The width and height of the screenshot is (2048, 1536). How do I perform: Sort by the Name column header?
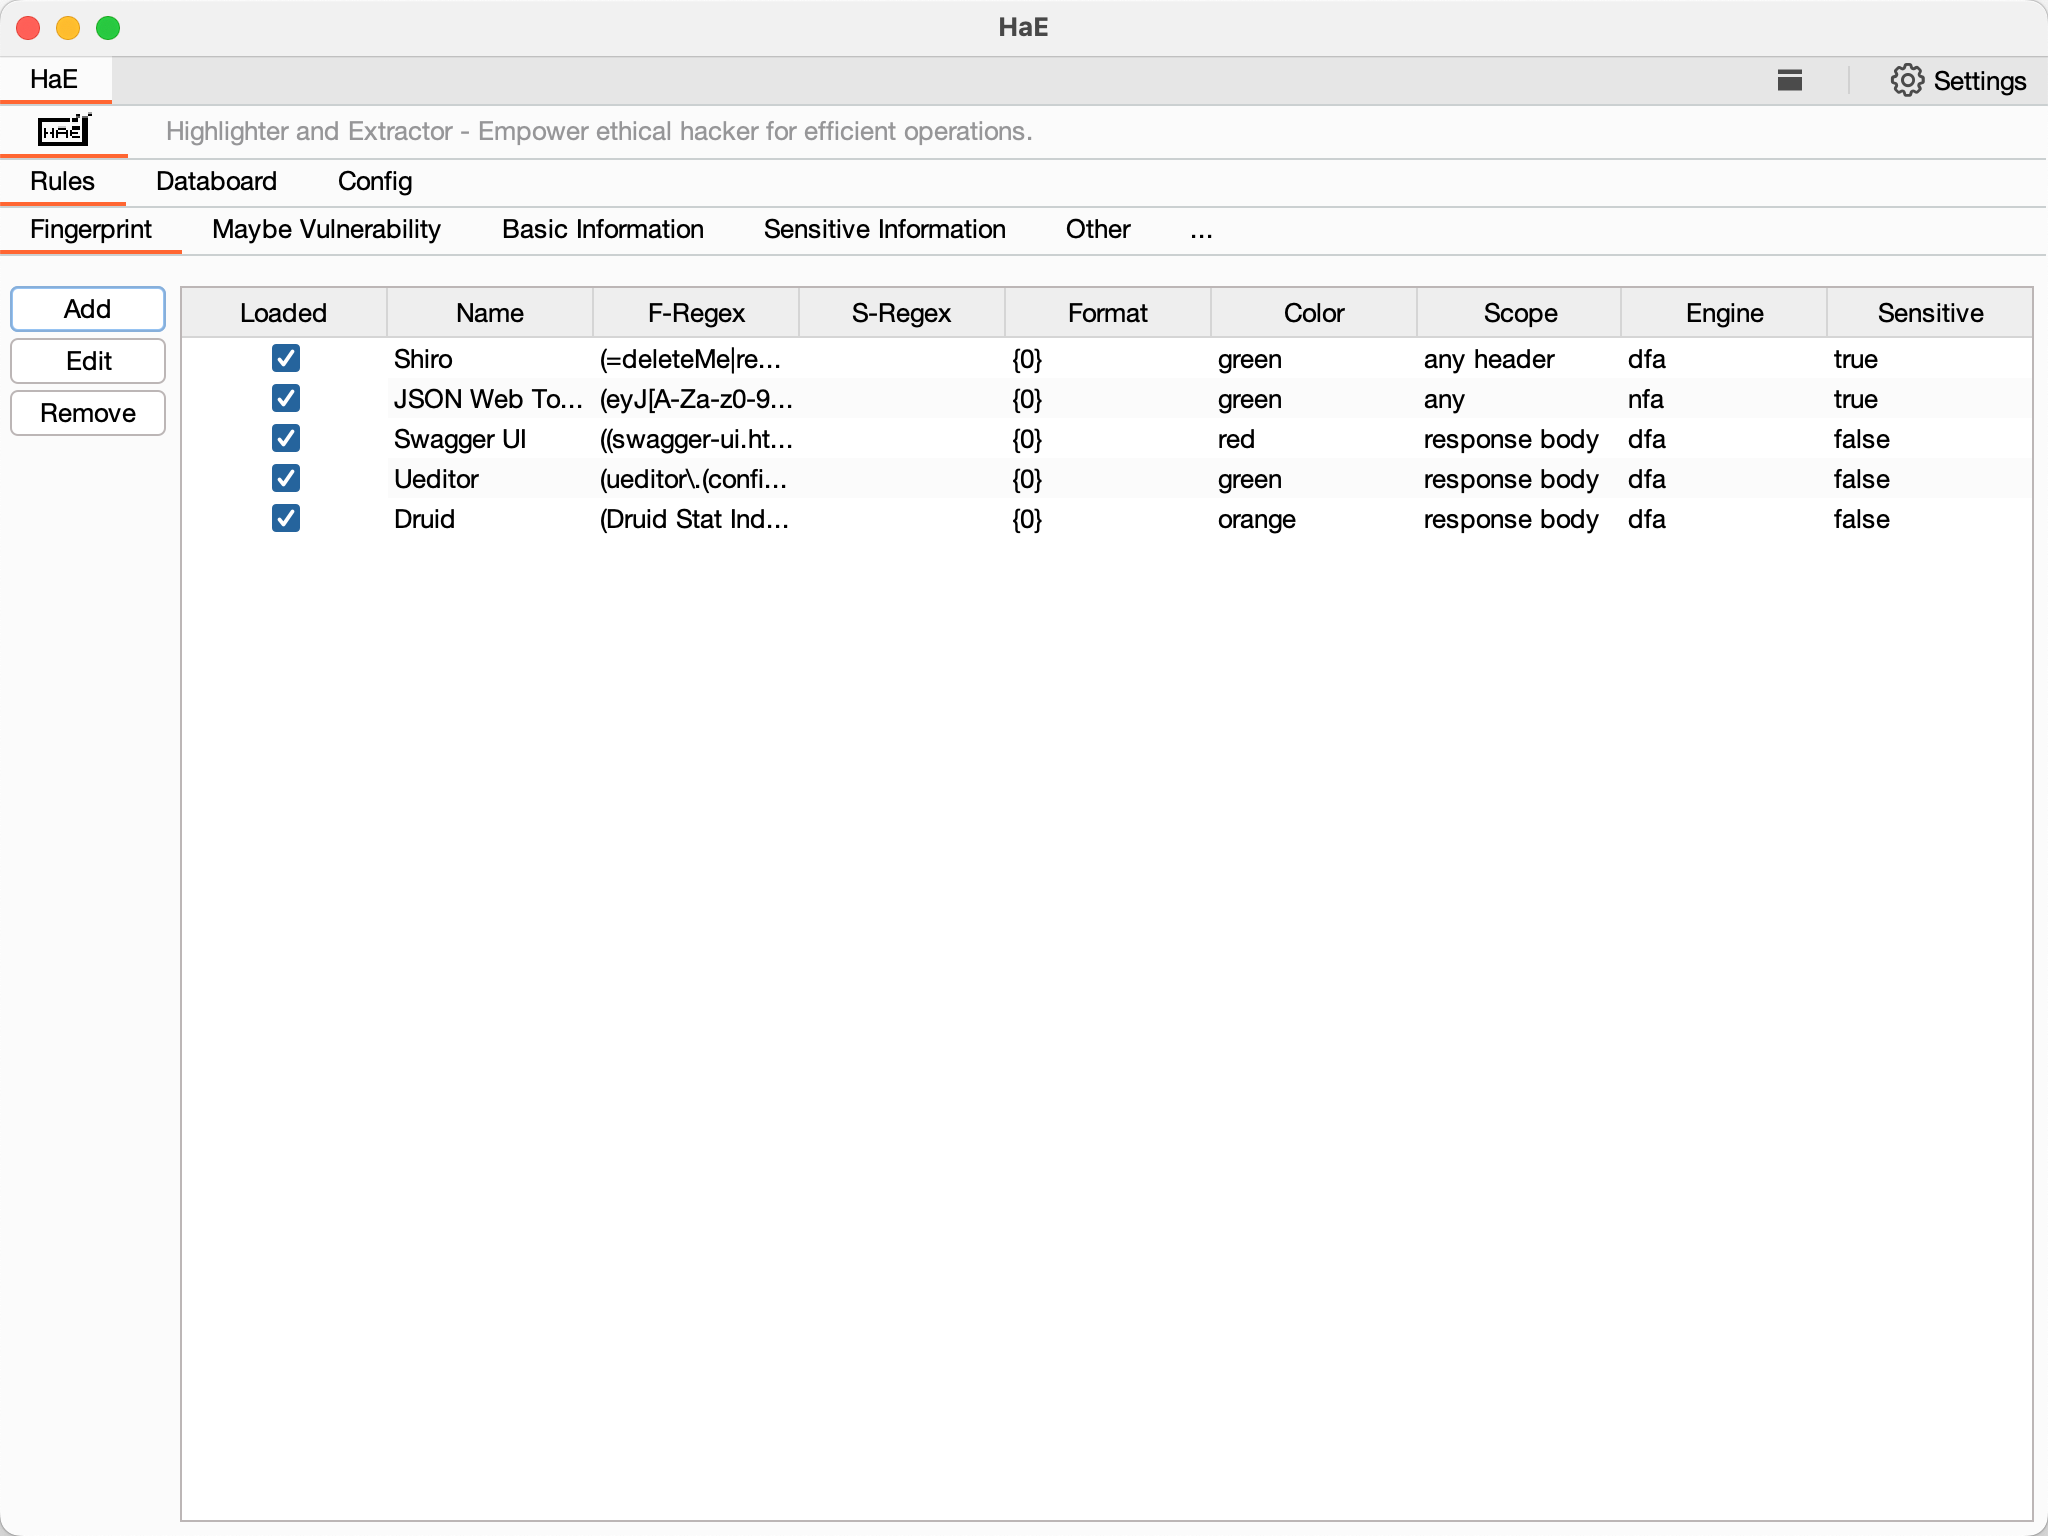click(489, 313)
